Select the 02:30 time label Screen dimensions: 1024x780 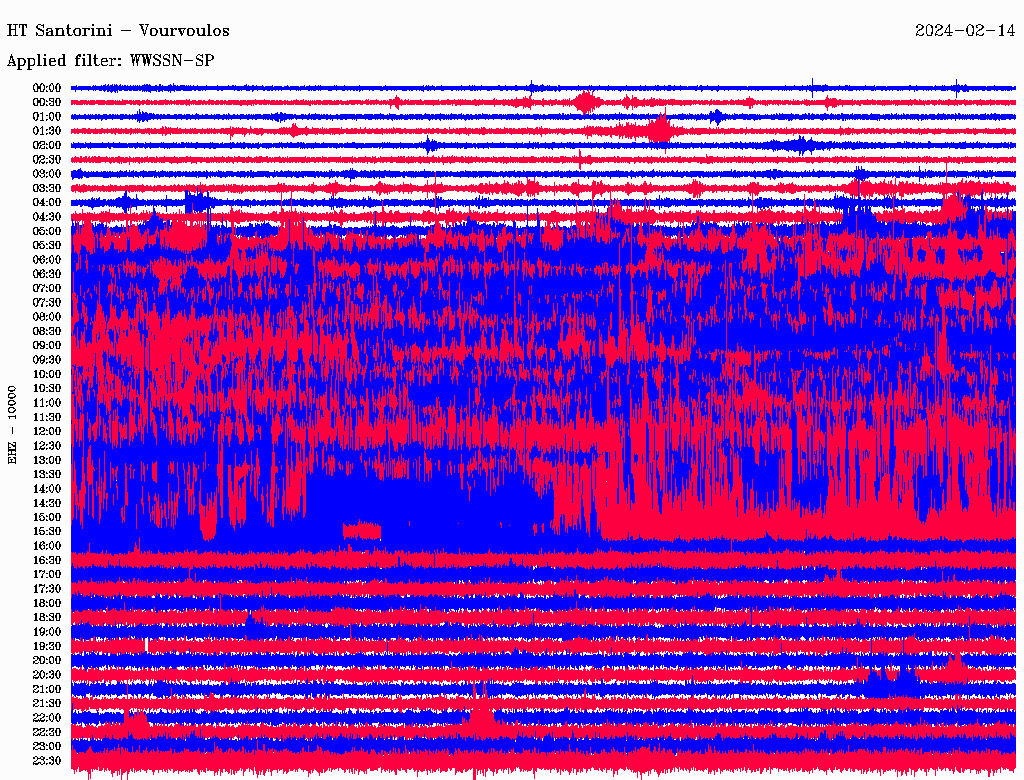pos(47,160)
